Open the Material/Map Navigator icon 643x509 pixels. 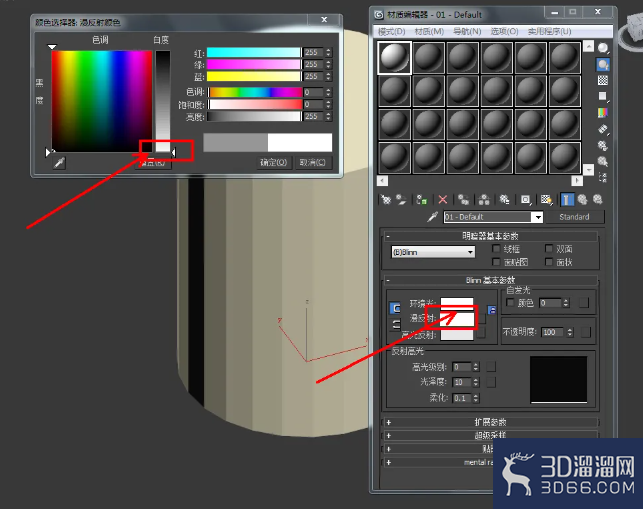[x=603, y=177]
